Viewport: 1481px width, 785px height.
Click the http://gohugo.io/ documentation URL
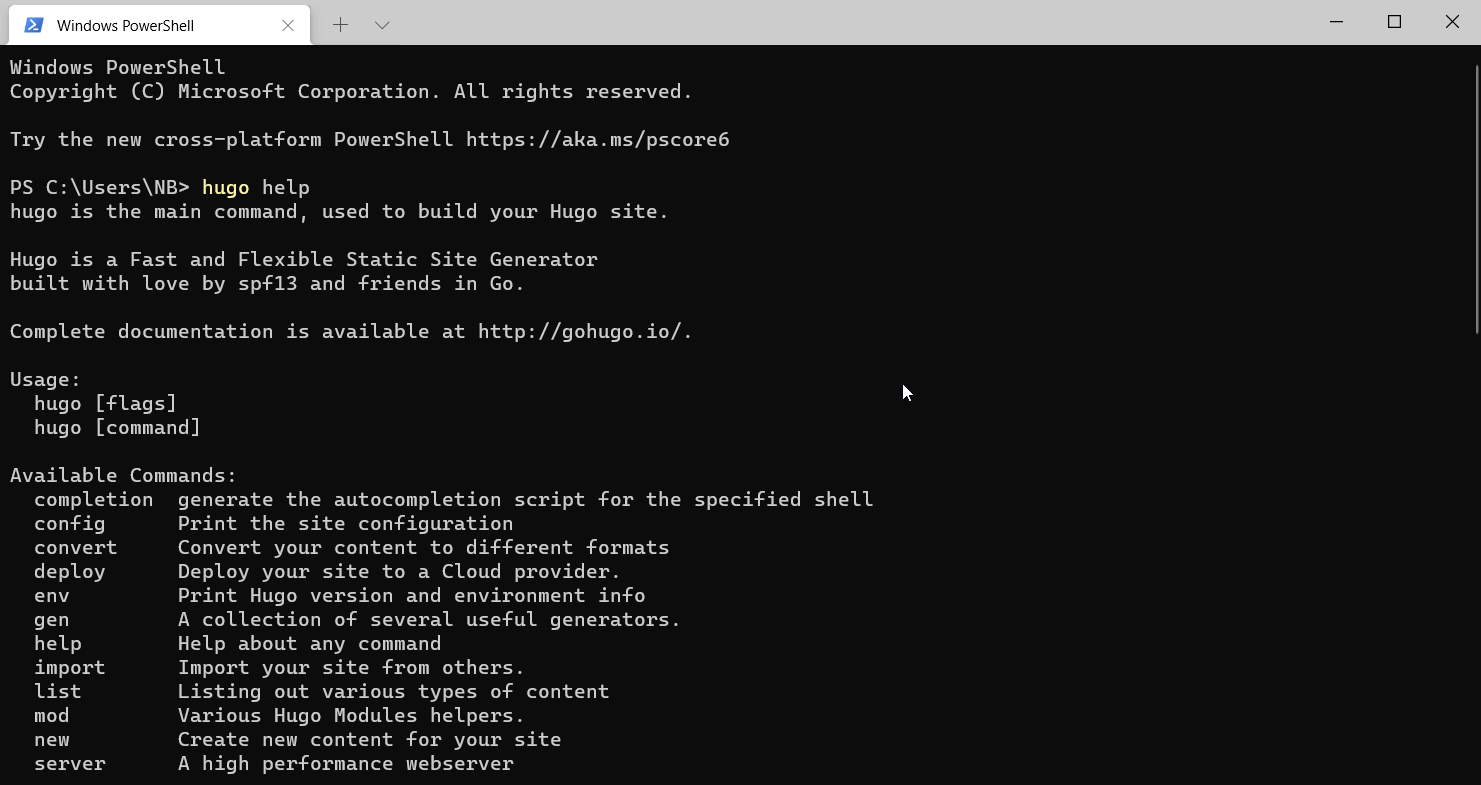pyautogui.click(x=582, y=331)
